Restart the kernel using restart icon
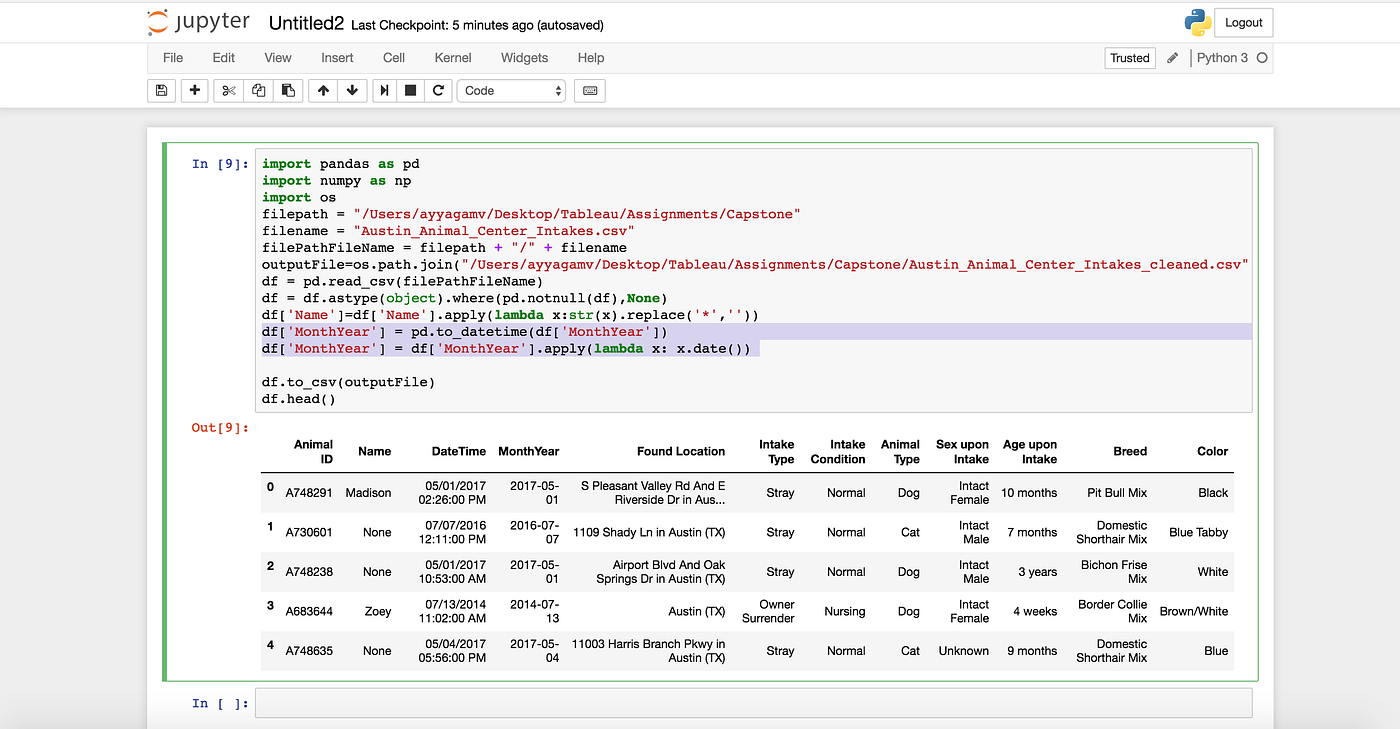Image resolution: width=1400 pixels, height=729 pixels. tap(438, 90)
